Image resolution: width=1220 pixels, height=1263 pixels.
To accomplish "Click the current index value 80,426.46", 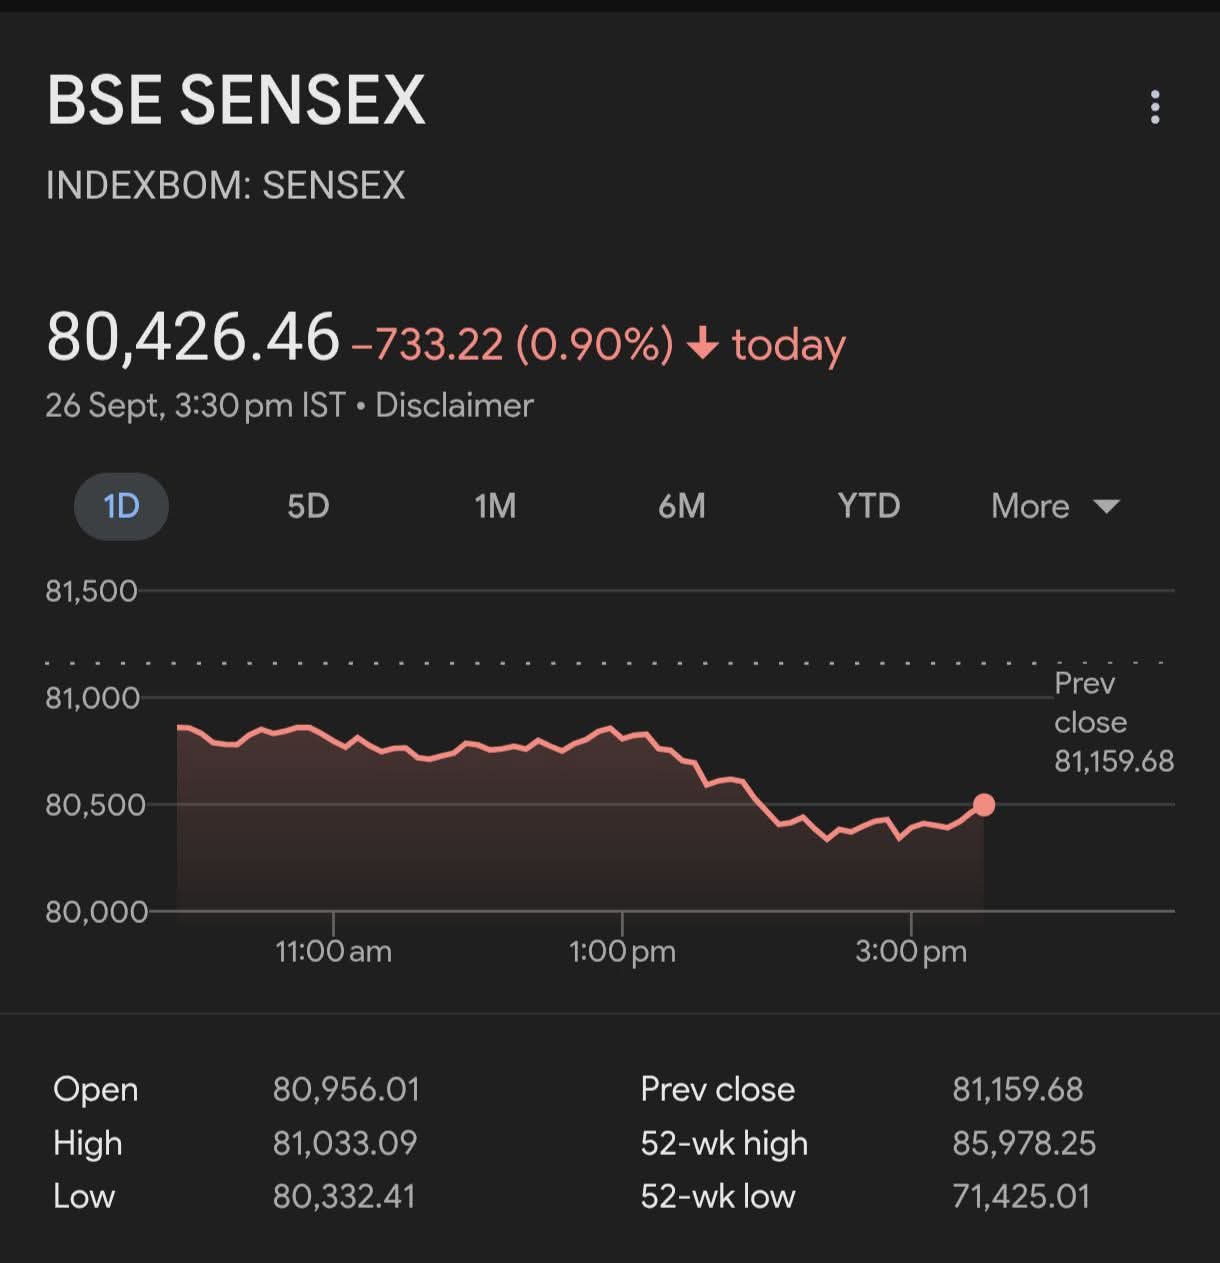I will [x=193, y=337].
